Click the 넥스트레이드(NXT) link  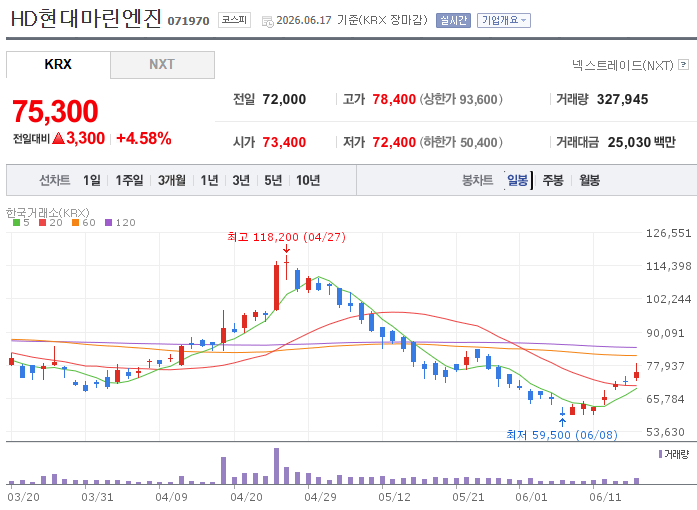623,65
